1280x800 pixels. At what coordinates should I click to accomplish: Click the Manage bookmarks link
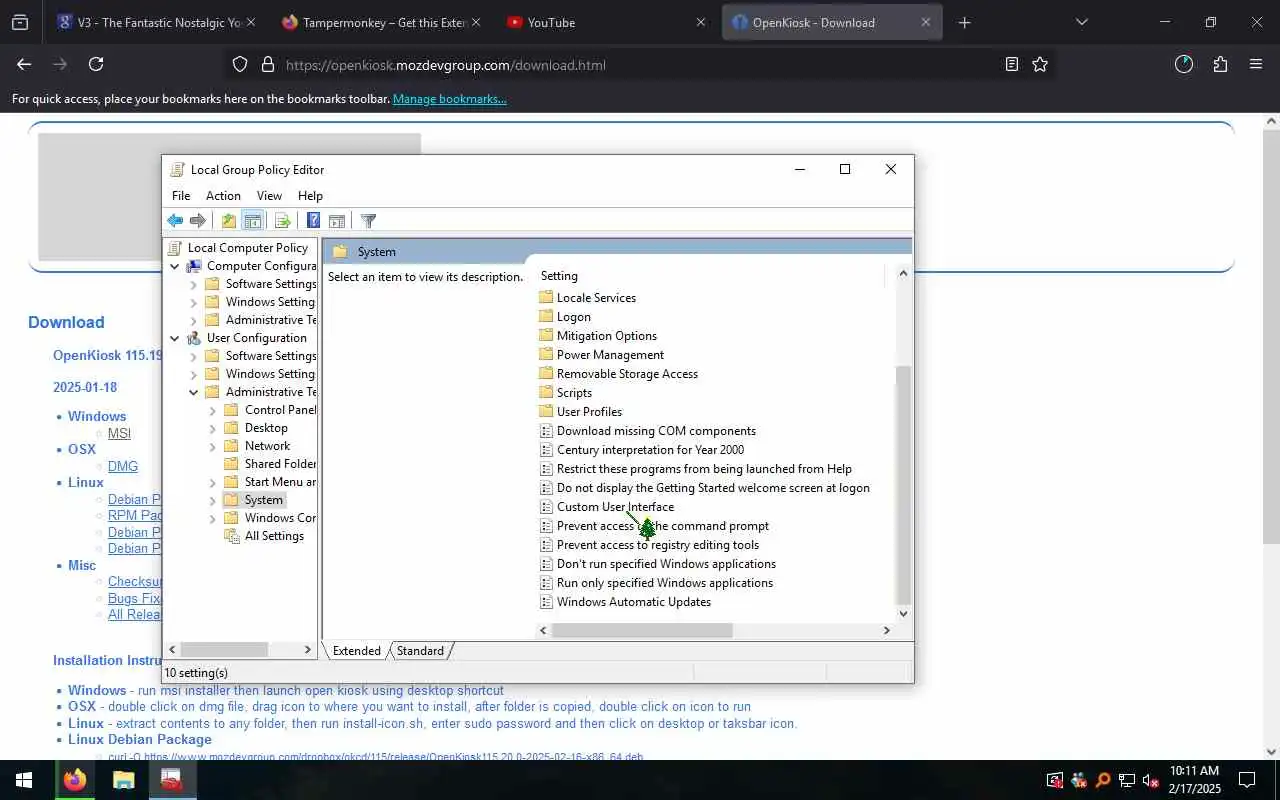tap(449, 99)
